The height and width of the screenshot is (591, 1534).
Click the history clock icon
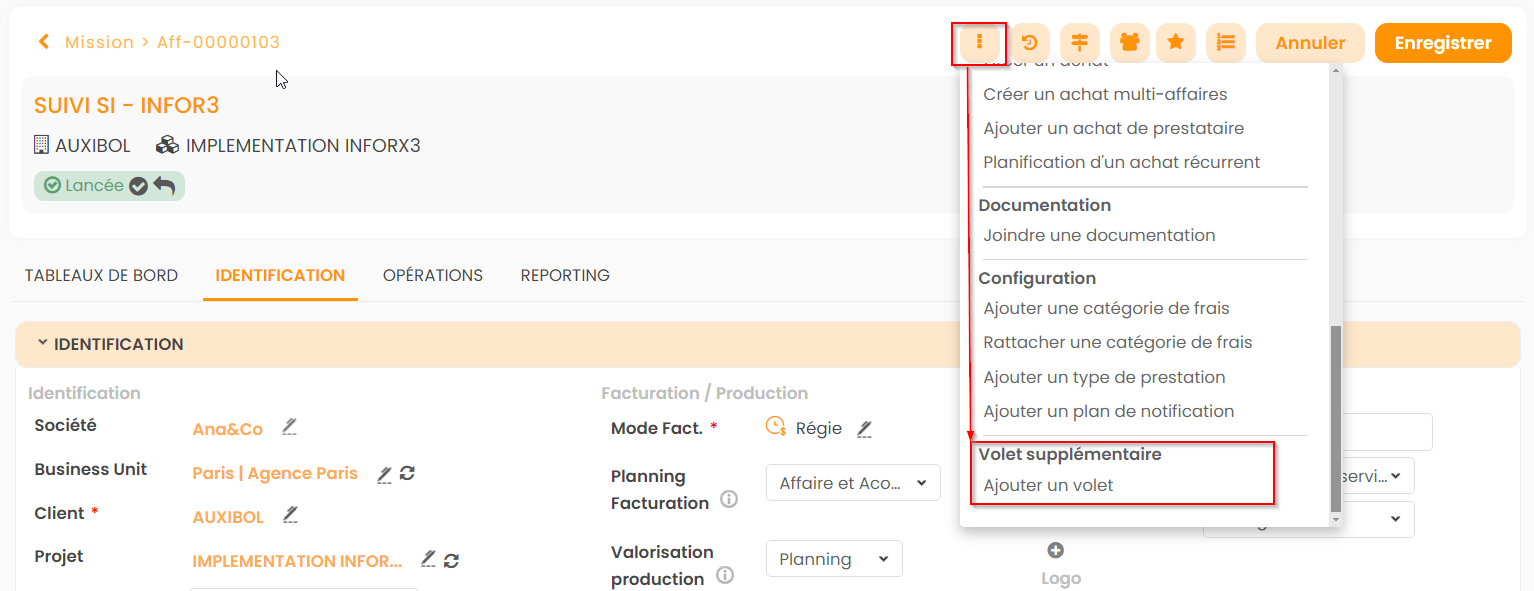click(x=1029, y=43)
